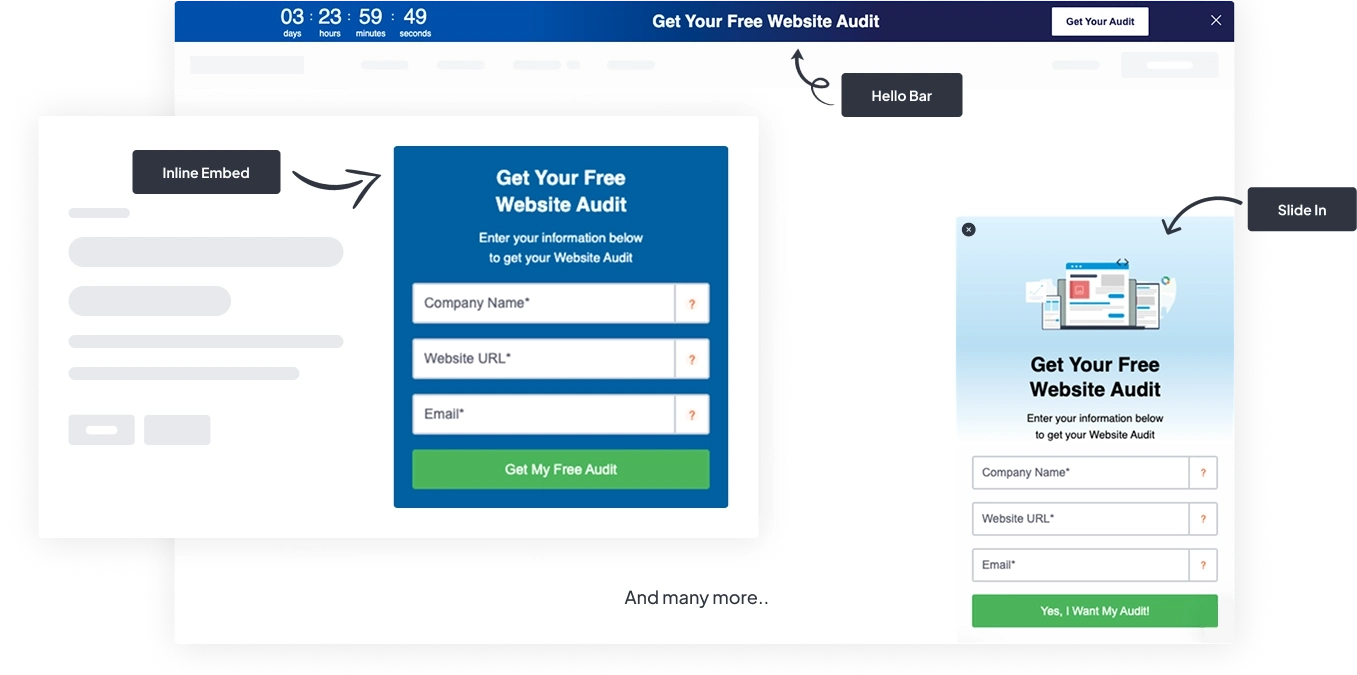Close the hello bar with X icon
The height and width of the screenshot is (675, 1357).
[x=1216, y=21]
